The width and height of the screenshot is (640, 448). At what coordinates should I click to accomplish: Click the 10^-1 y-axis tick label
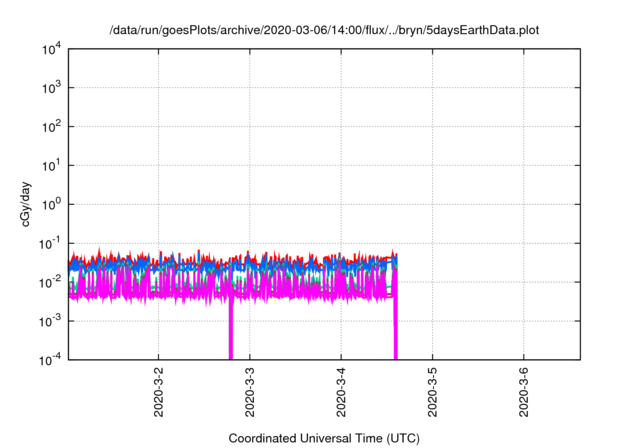pyautogui.click(x=51, y=244)
